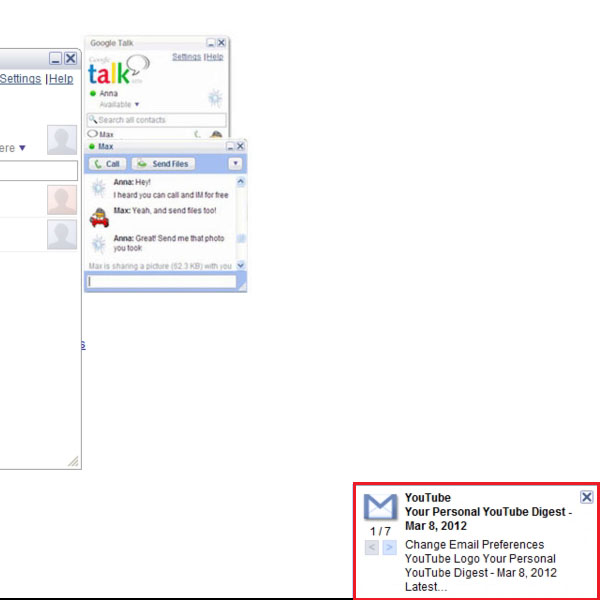
Task: Open Help link in the large left window
Action: tap(61, 79)
